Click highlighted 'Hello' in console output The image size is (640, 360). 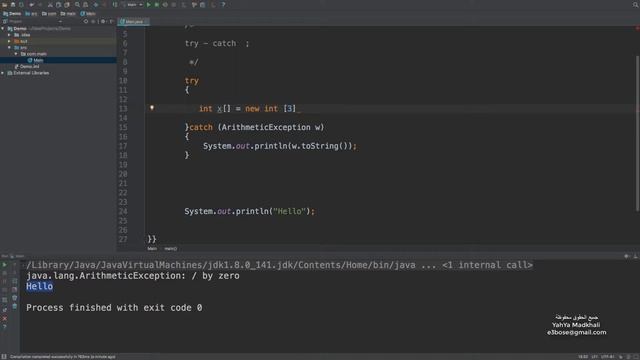coord(39,286)
